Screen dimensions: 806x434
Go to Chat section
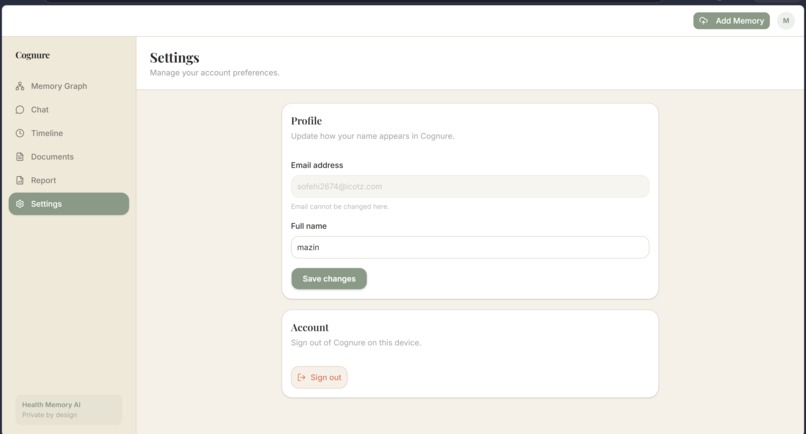click(69, 110)
